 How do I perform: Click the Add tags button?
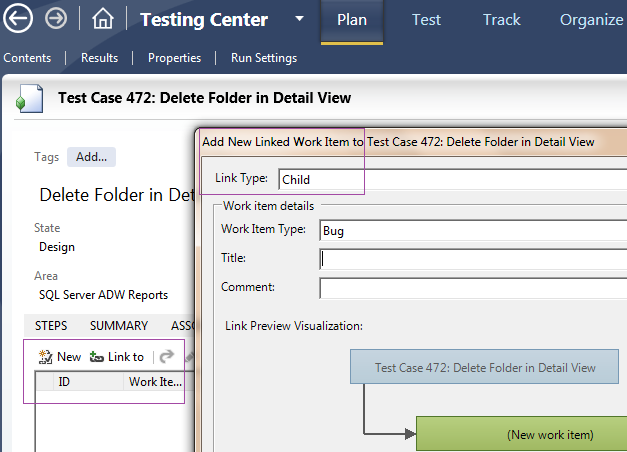click(x=91, y=157)
